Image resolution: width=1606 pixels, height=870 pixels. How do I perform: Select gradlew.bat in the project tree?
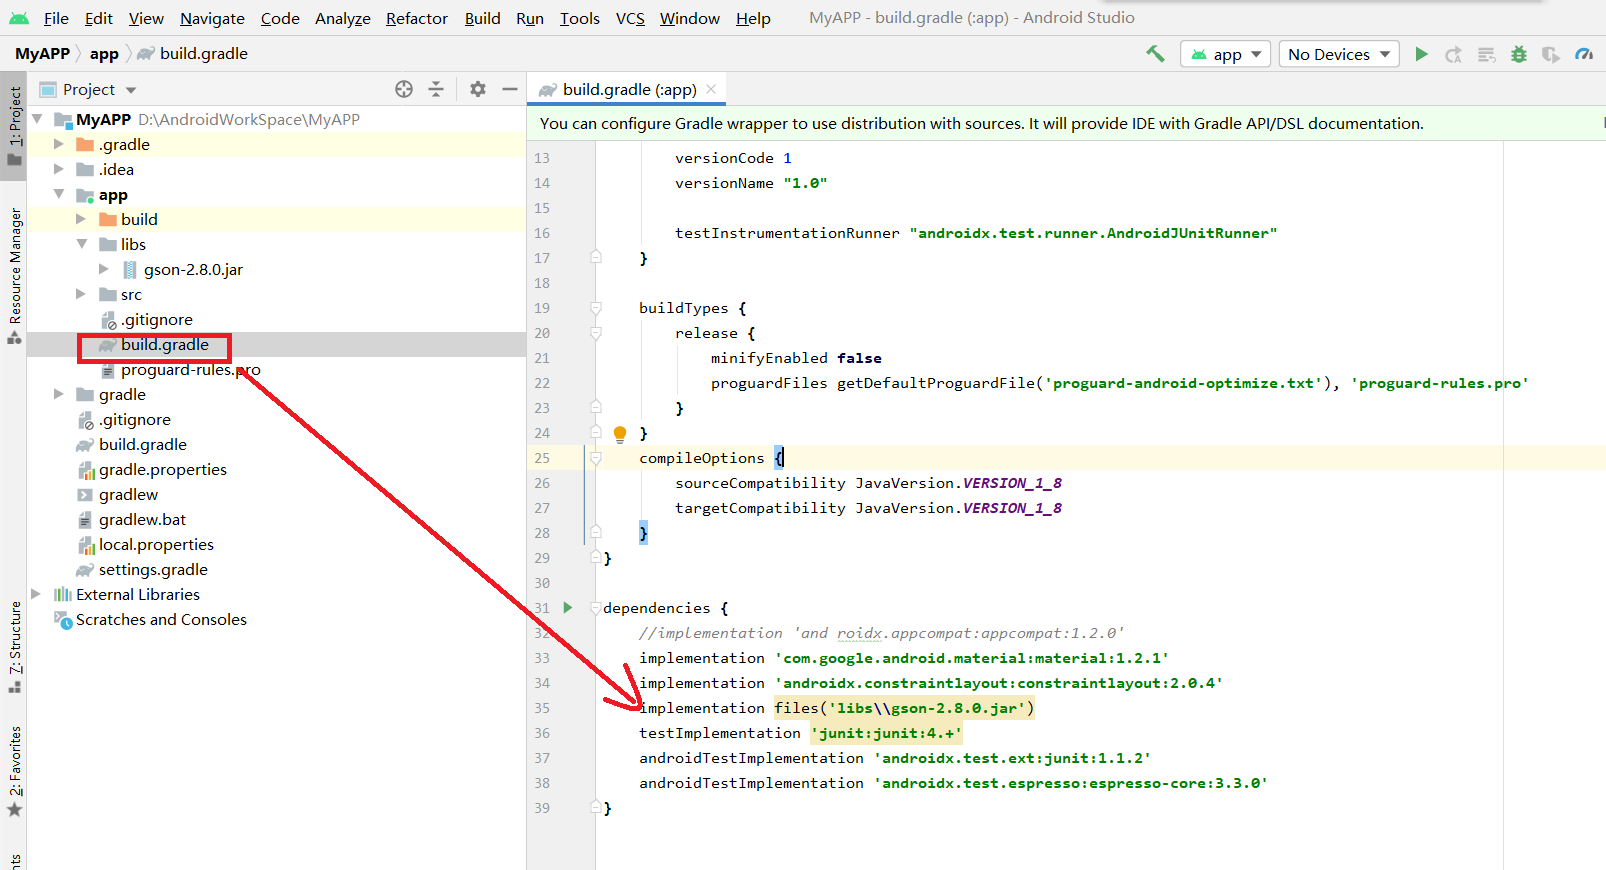pyautogui.click(x=142, y=519)
